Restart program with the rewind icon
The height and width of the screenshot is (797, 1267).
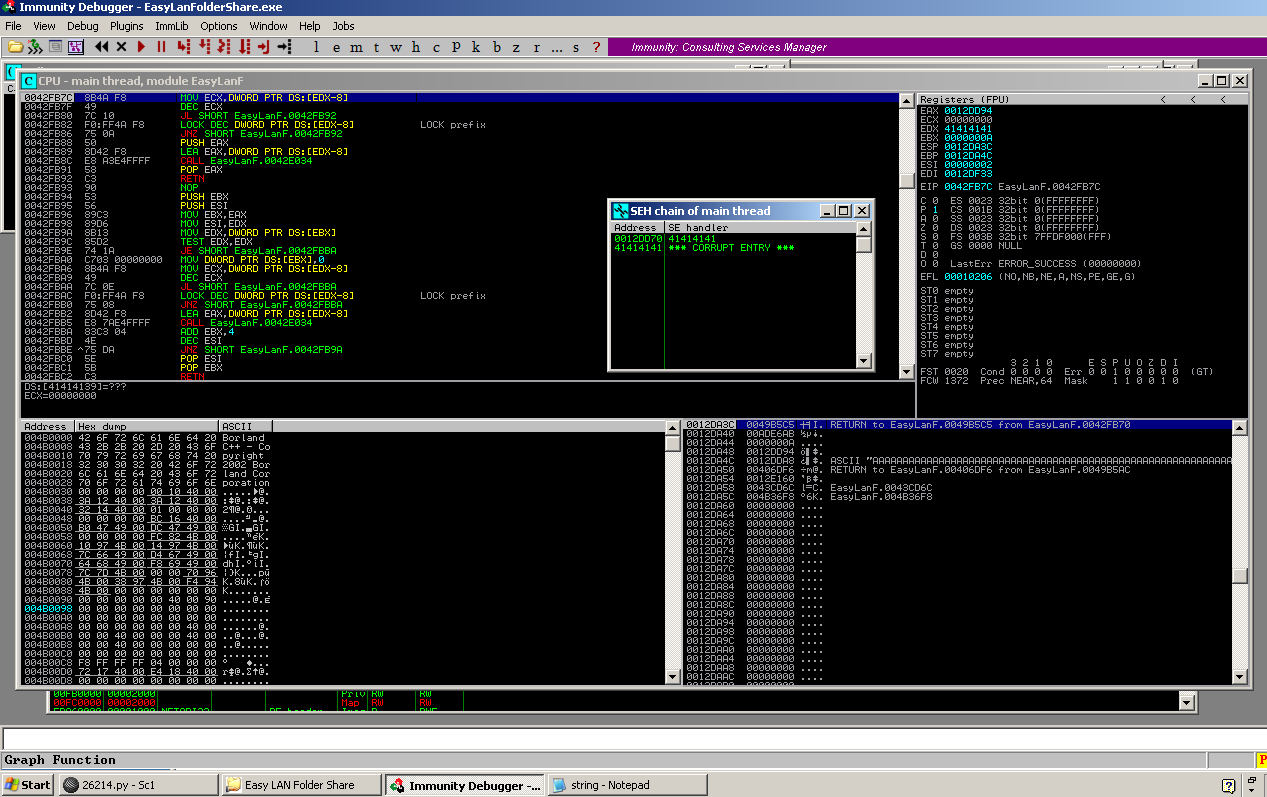101,47
